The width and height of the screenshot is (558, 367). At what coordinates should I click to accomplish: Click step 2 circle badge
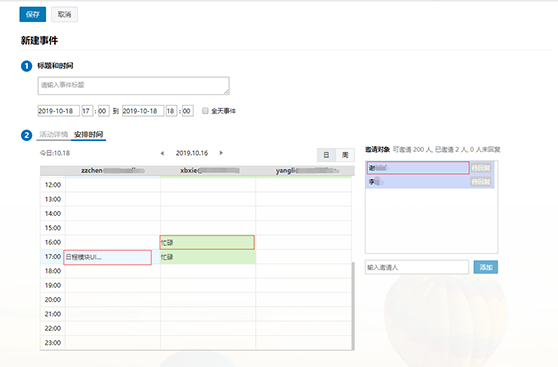[x=26, y=135]
